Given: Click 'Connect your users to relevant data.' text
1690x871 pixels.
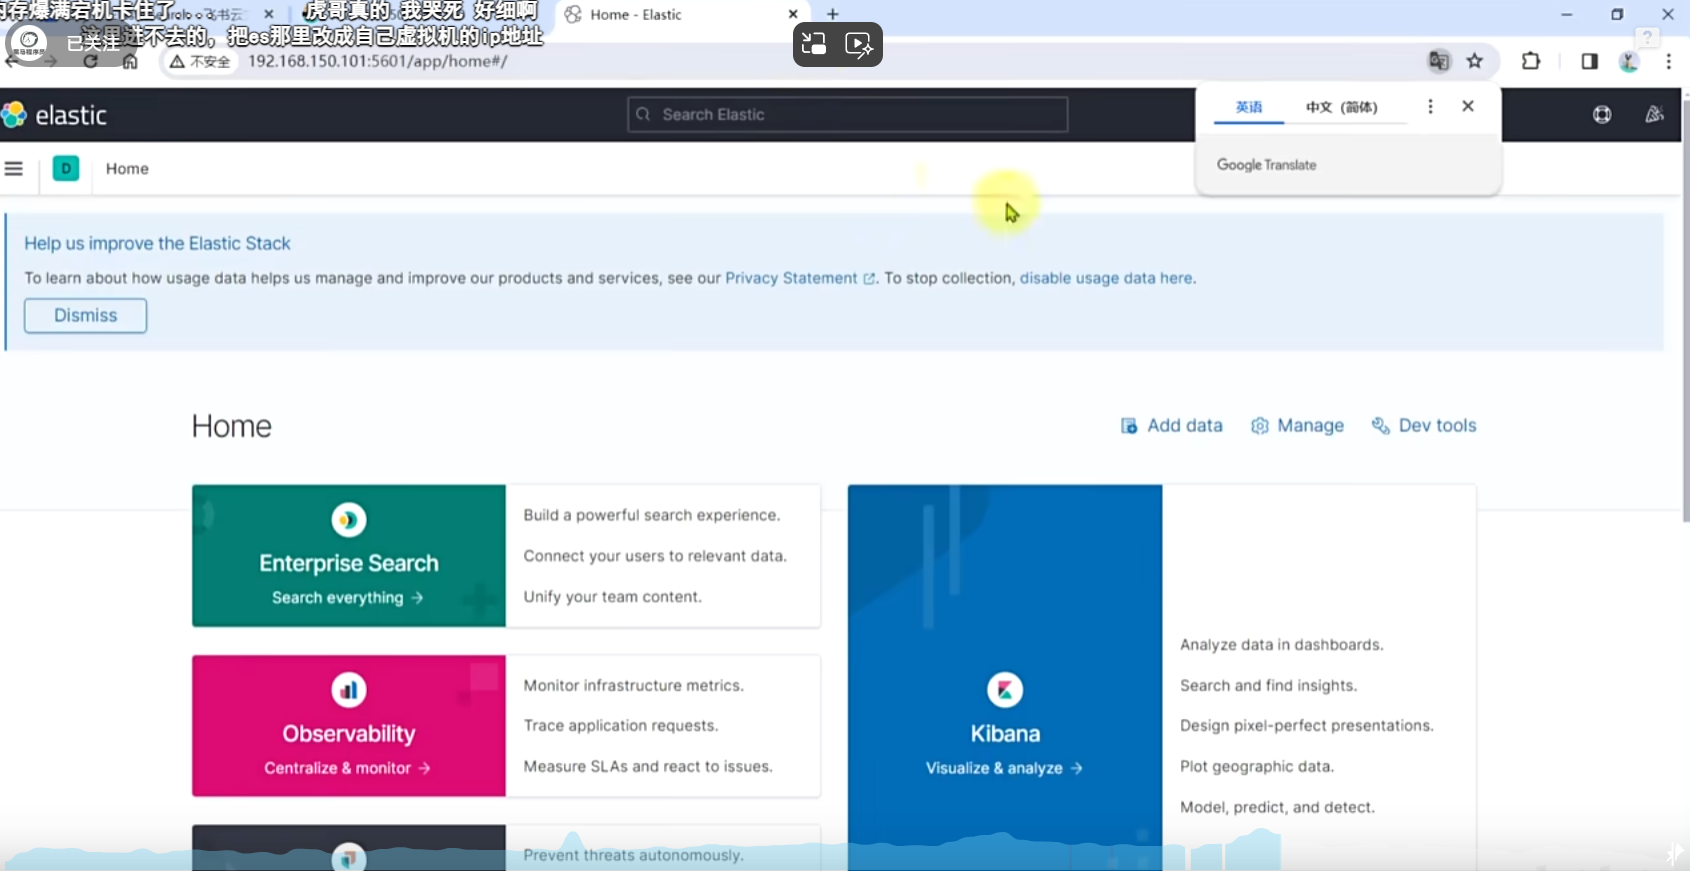Looking at the screenshot, I should [655, 556].
